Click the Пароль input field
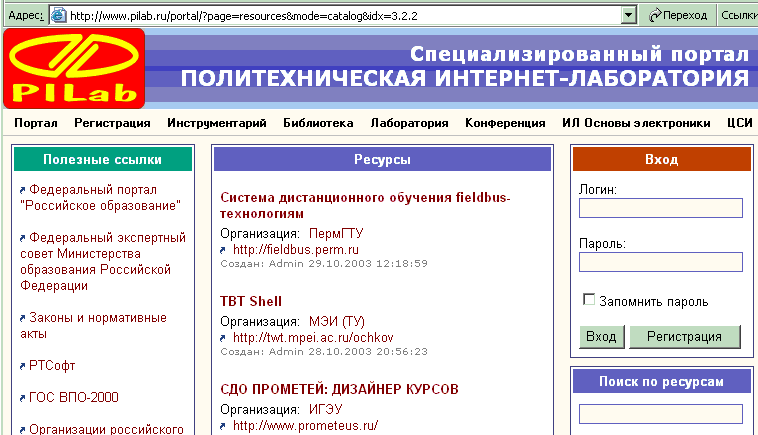 (661, 262)
